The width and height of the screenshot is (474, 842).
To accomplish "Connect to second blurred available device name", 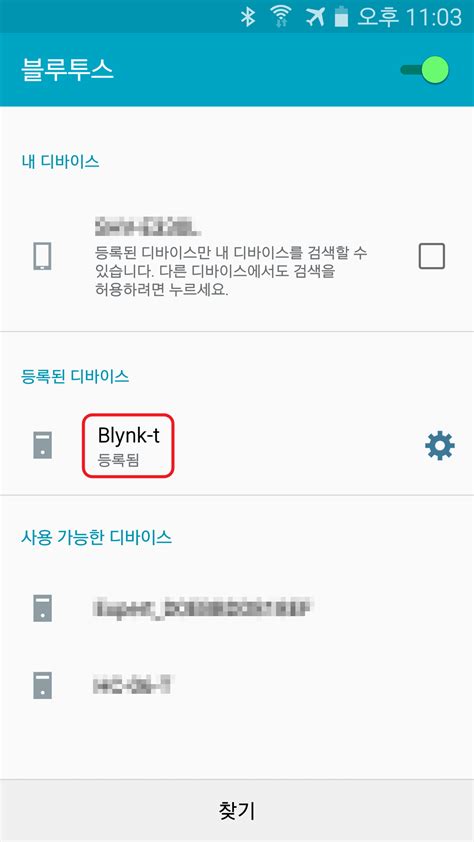I will tap(134, 685).
